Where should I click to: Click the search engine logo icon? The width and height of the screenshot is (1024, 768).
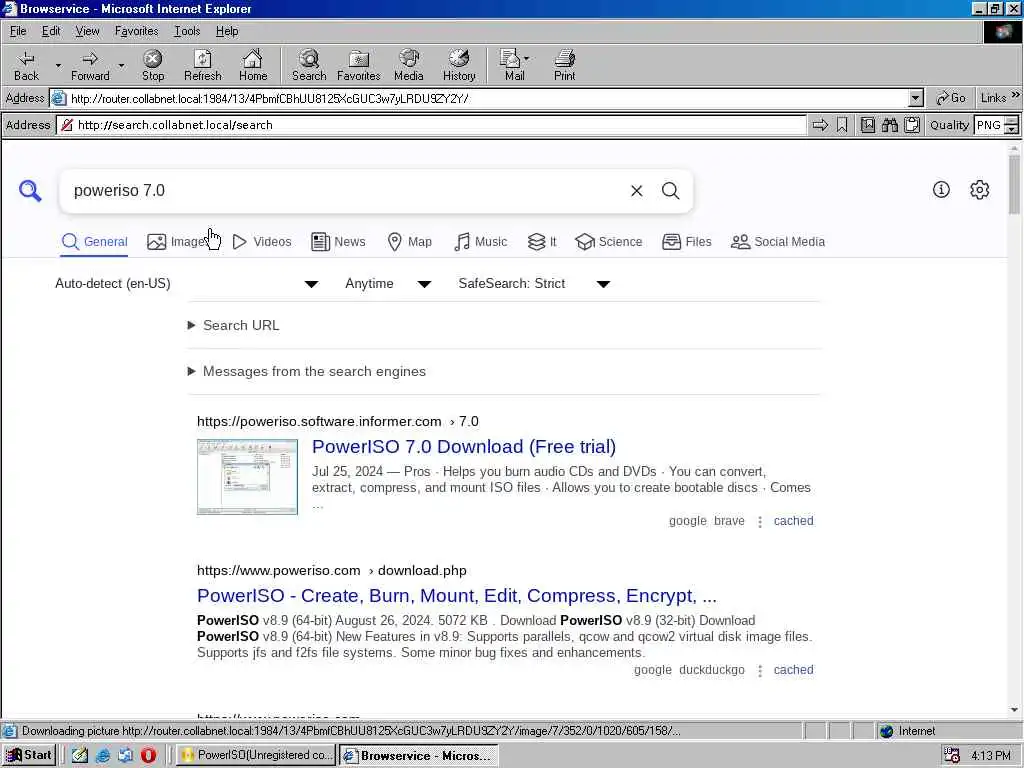[30, 191]
